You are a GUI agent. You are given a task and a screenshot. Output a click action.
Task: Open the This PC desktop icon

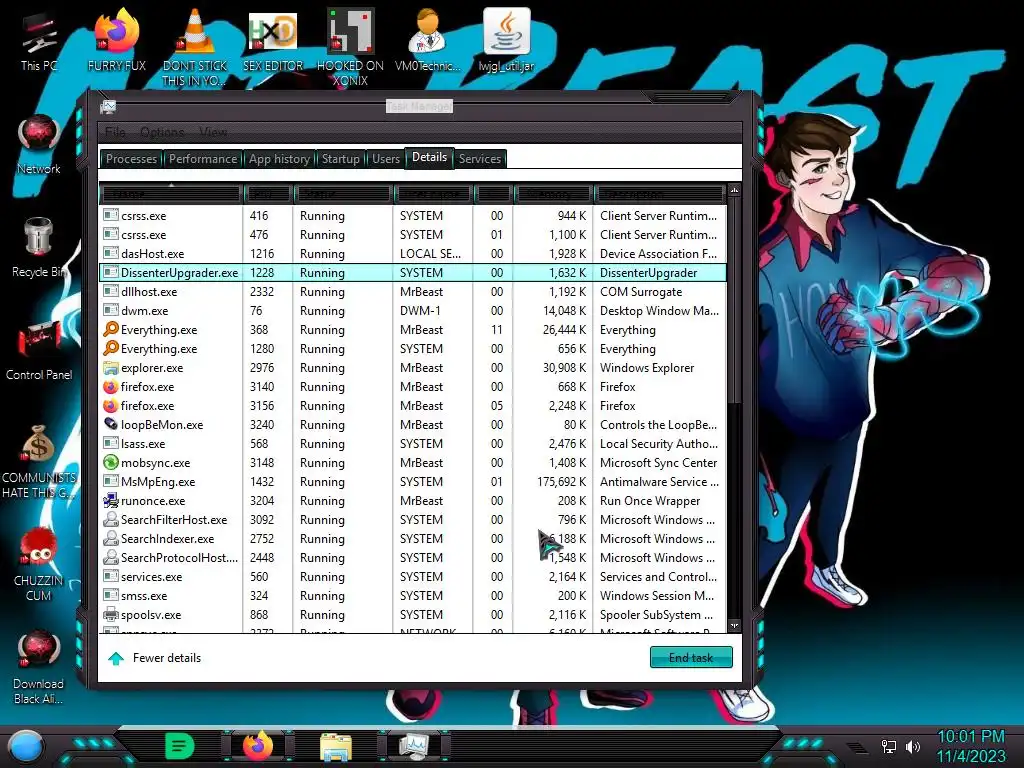coord(39,39)
